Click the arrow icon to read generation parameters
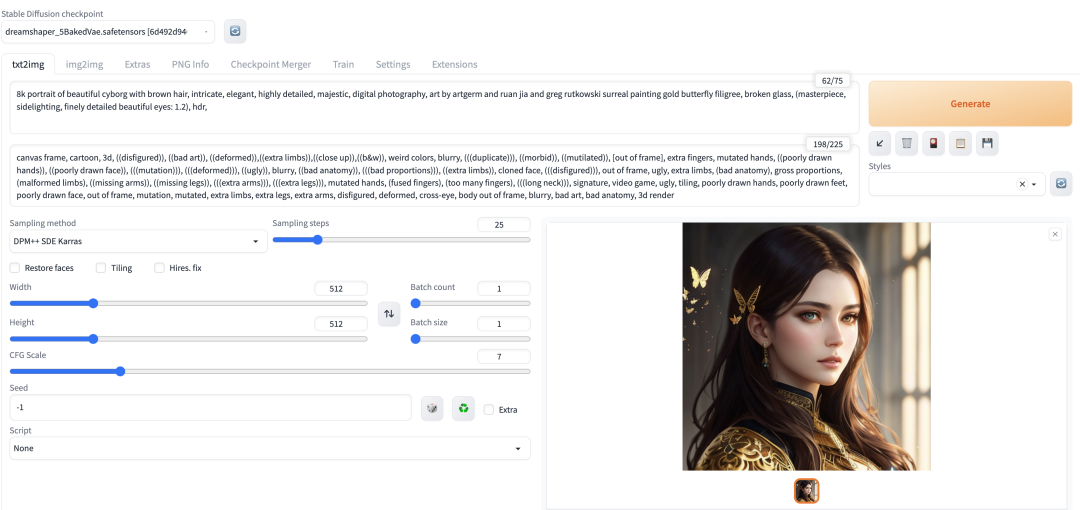Screen dimensions: 1080x510 click(880, 143)
